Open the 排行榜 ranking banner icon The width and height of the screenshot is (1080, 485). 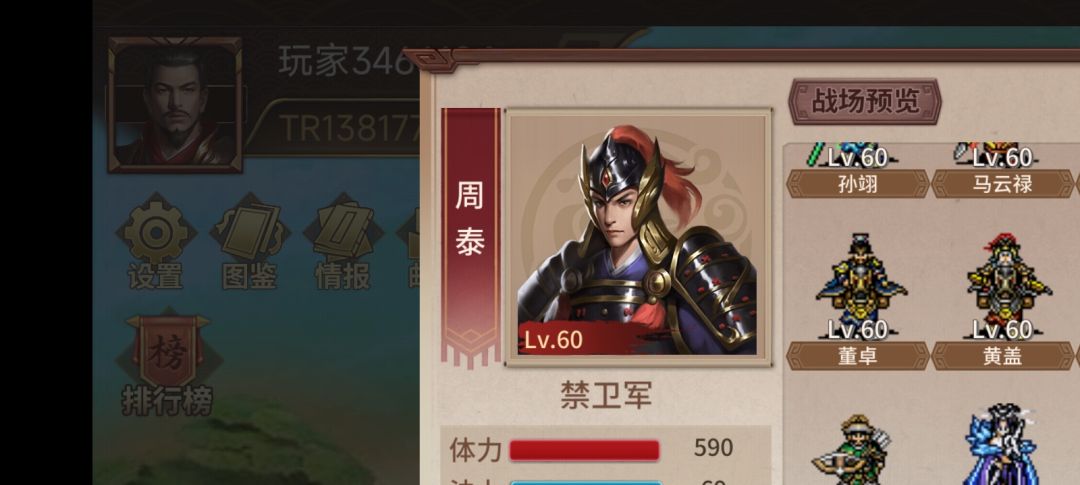(167, 352)
